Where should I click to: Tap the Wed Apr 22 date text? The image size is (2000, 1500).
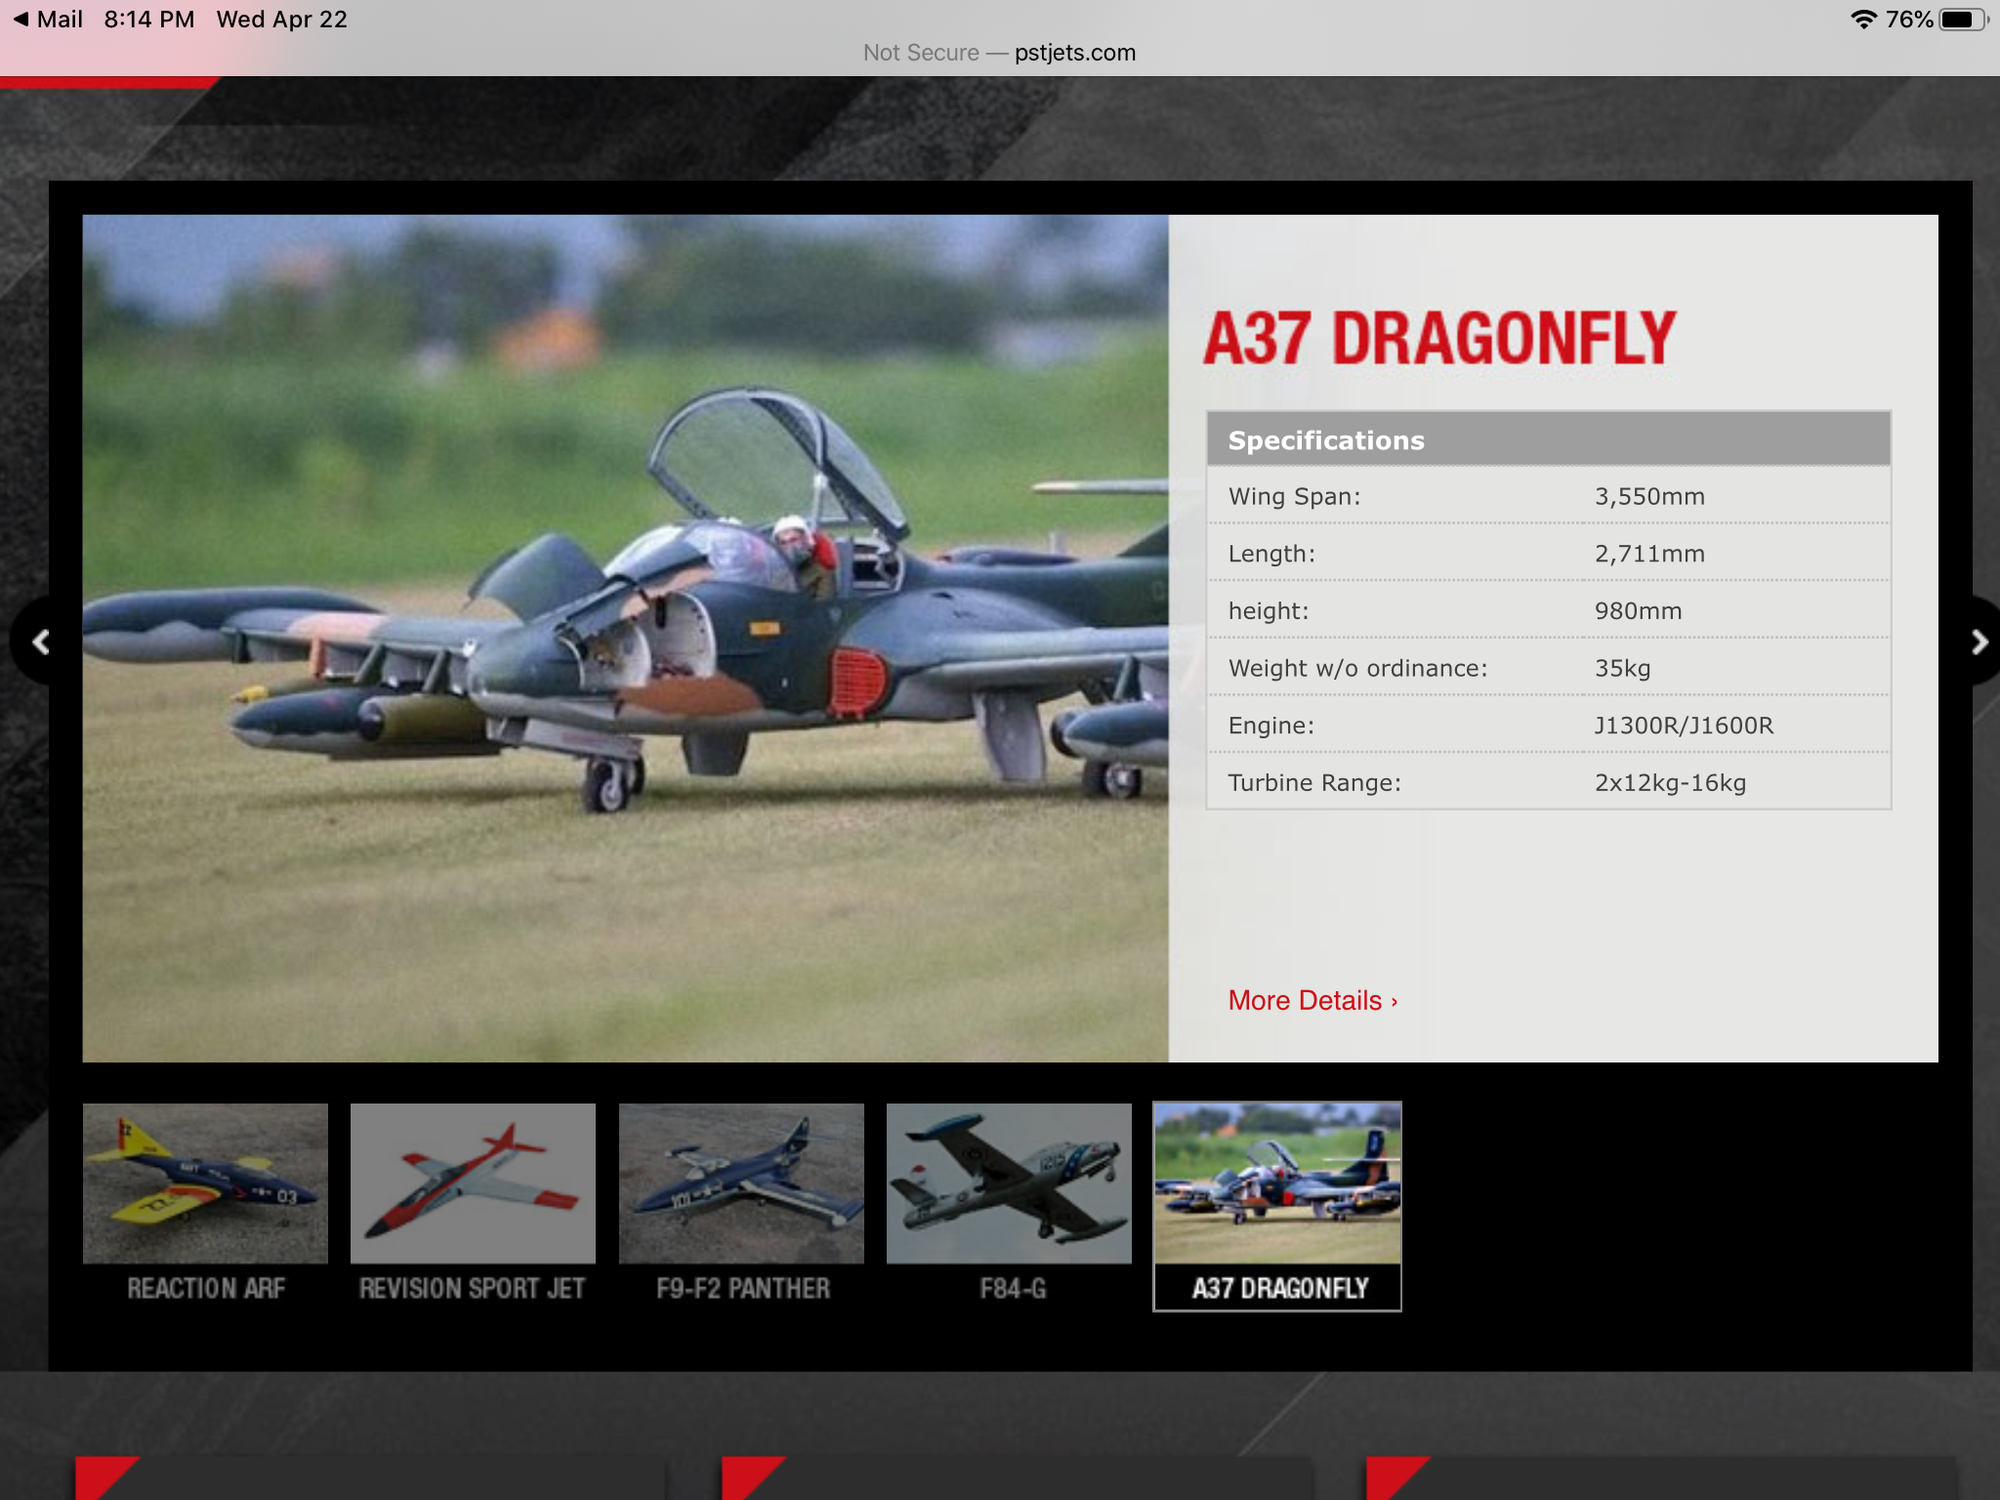[282, 19]
